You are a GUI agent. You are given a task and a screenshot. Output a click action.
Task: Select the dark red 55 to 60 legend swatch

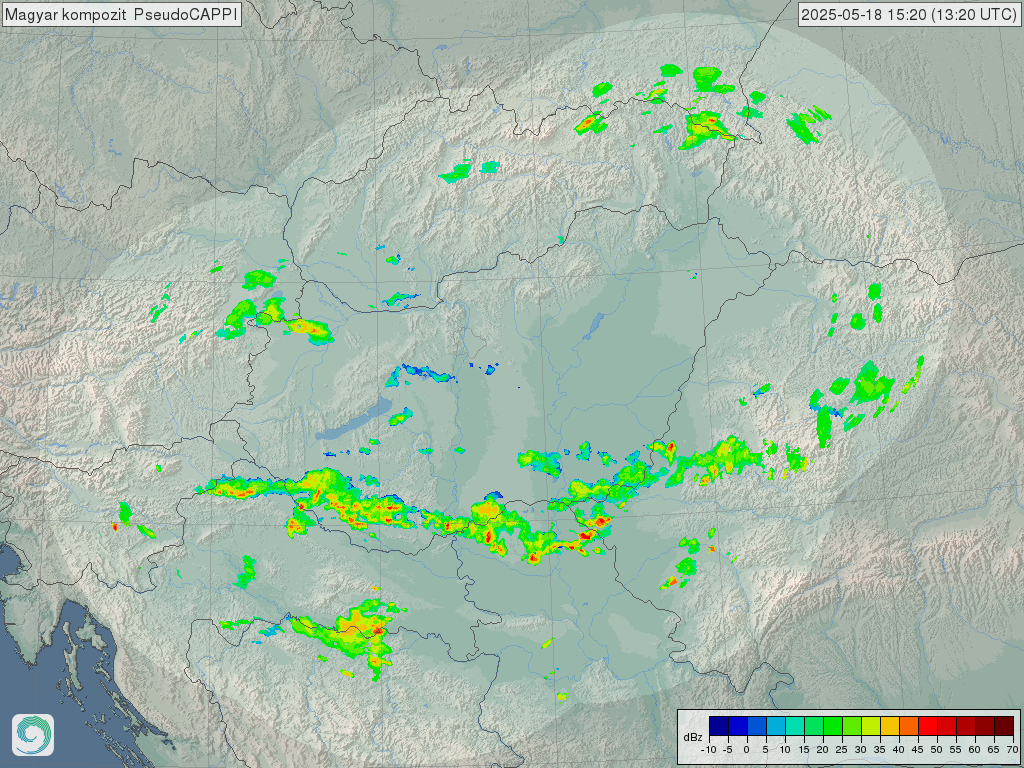tap(965, 726)
